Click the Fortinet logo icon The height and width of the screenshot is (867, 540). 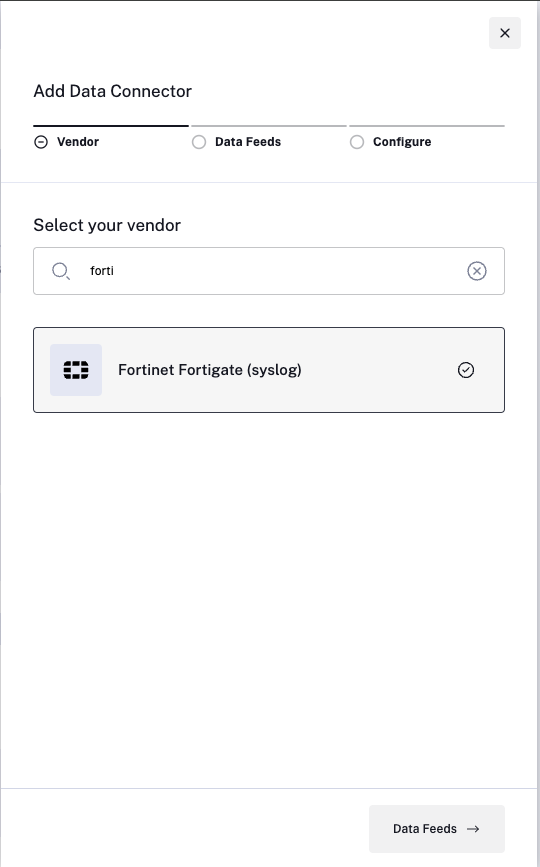point(76,370)
